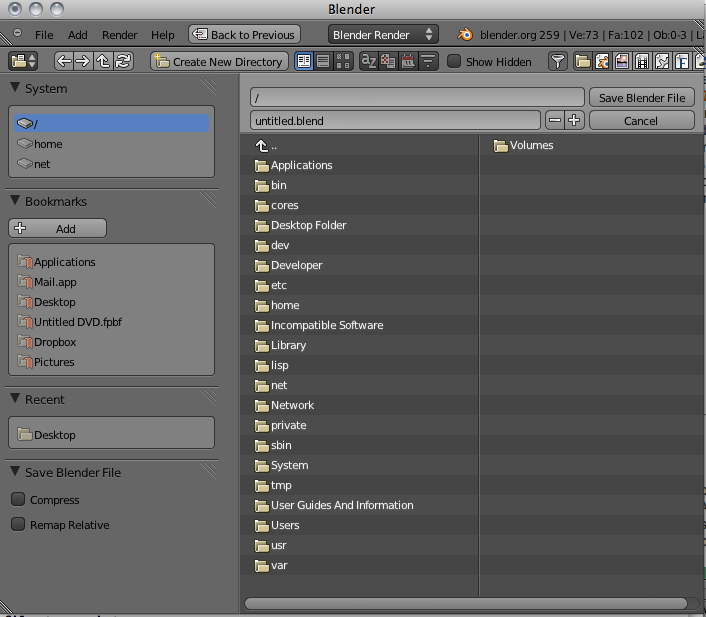This screenshot has height=617, width=706.
Task: Open the Applications bookmark
Action: (111, 262)
